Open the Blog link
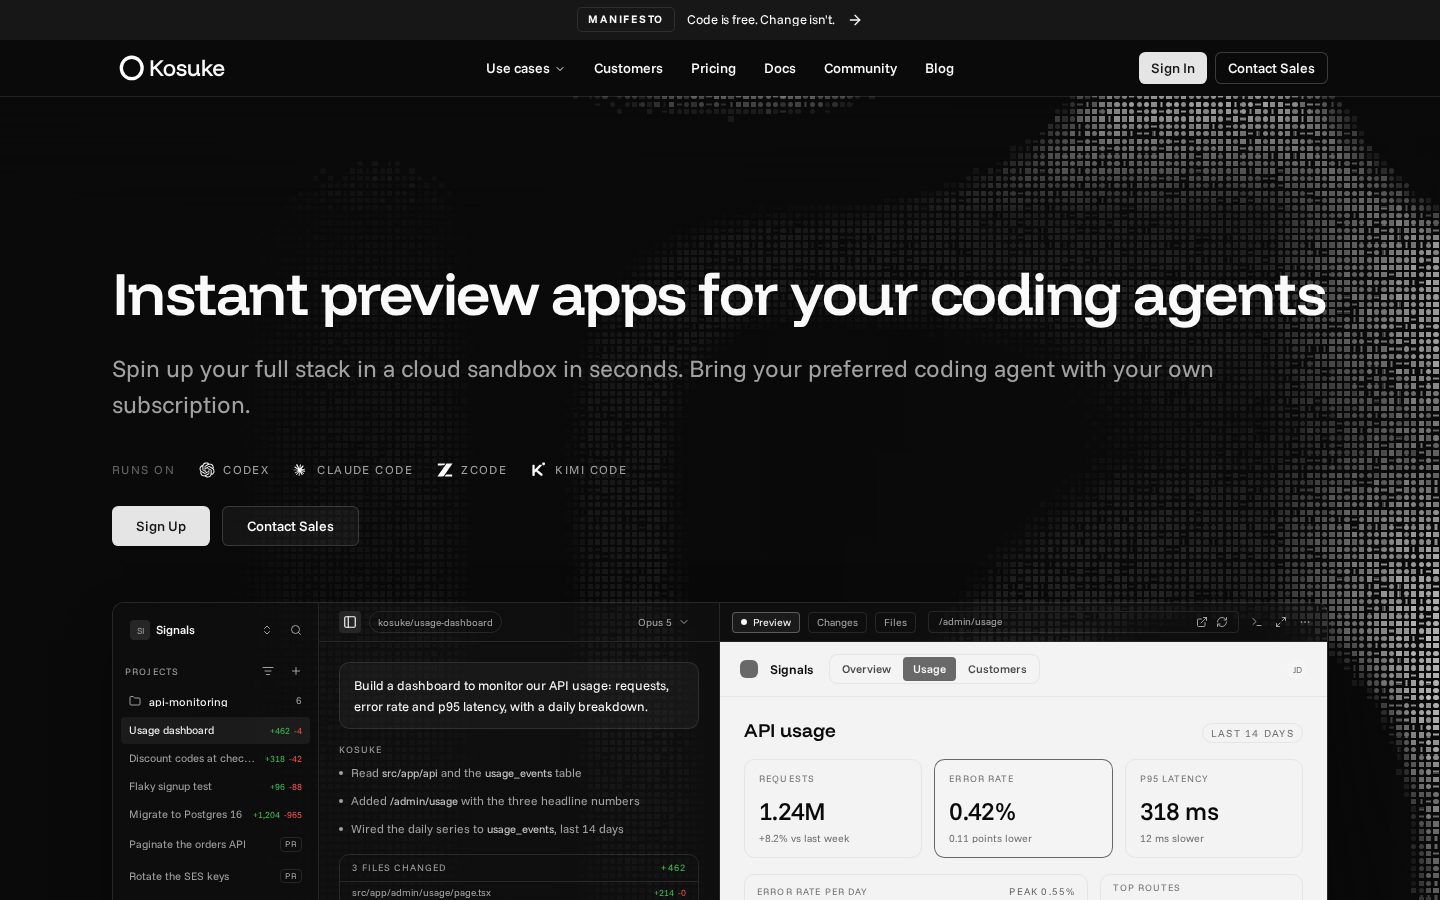This screenshot has width=1440, height=900. pyautogui.click(x=939, y=68)
